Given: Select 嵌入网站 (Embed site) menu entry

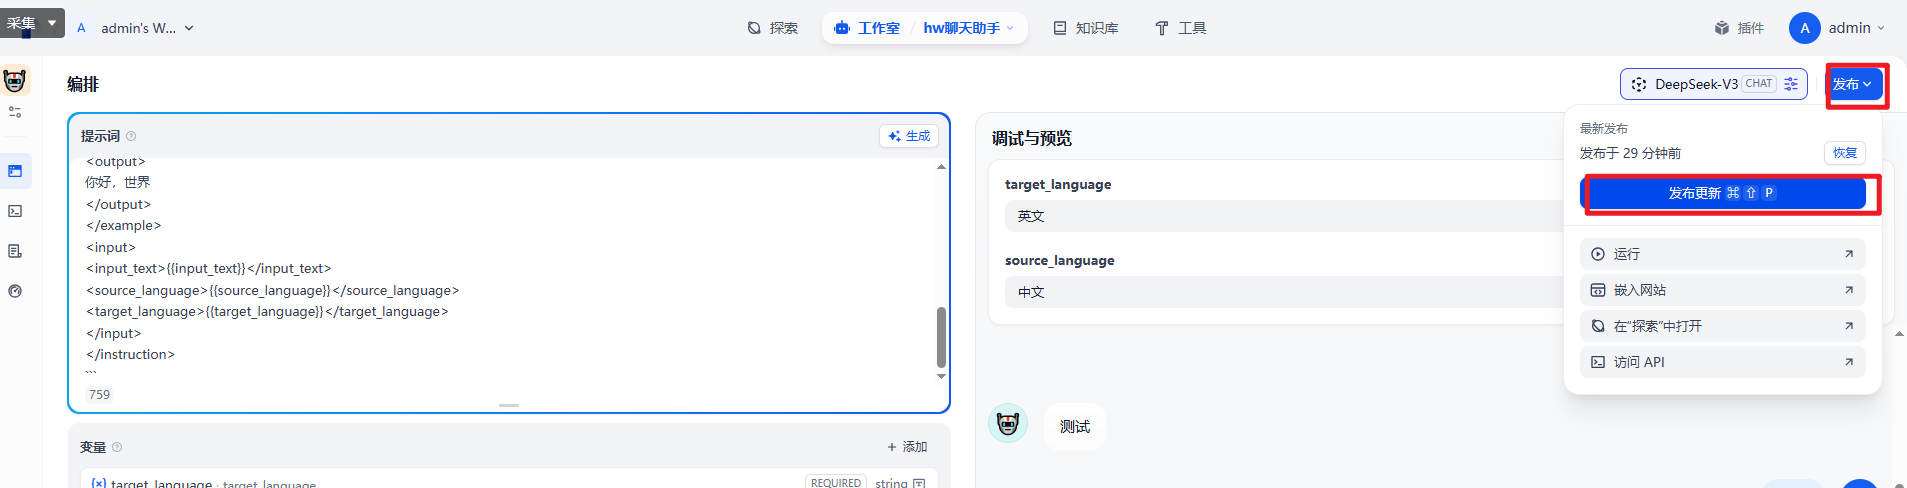Looking at the screenshot, I should point(1723,290).
